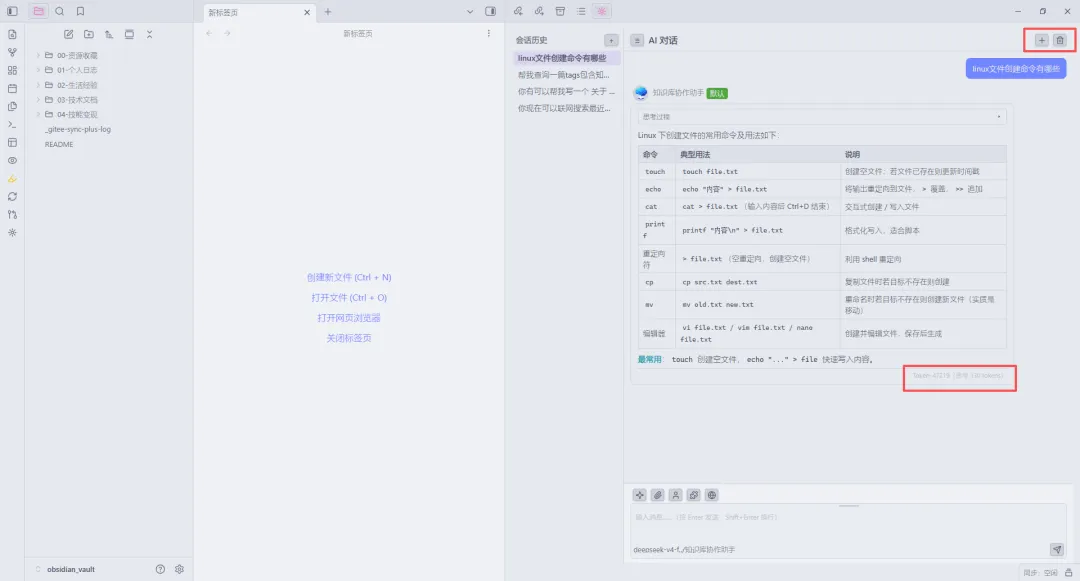The height and width of the screenshot is (581, 1080).
Task: Toggle web search globe icon
Action: [x=712, y=495]
